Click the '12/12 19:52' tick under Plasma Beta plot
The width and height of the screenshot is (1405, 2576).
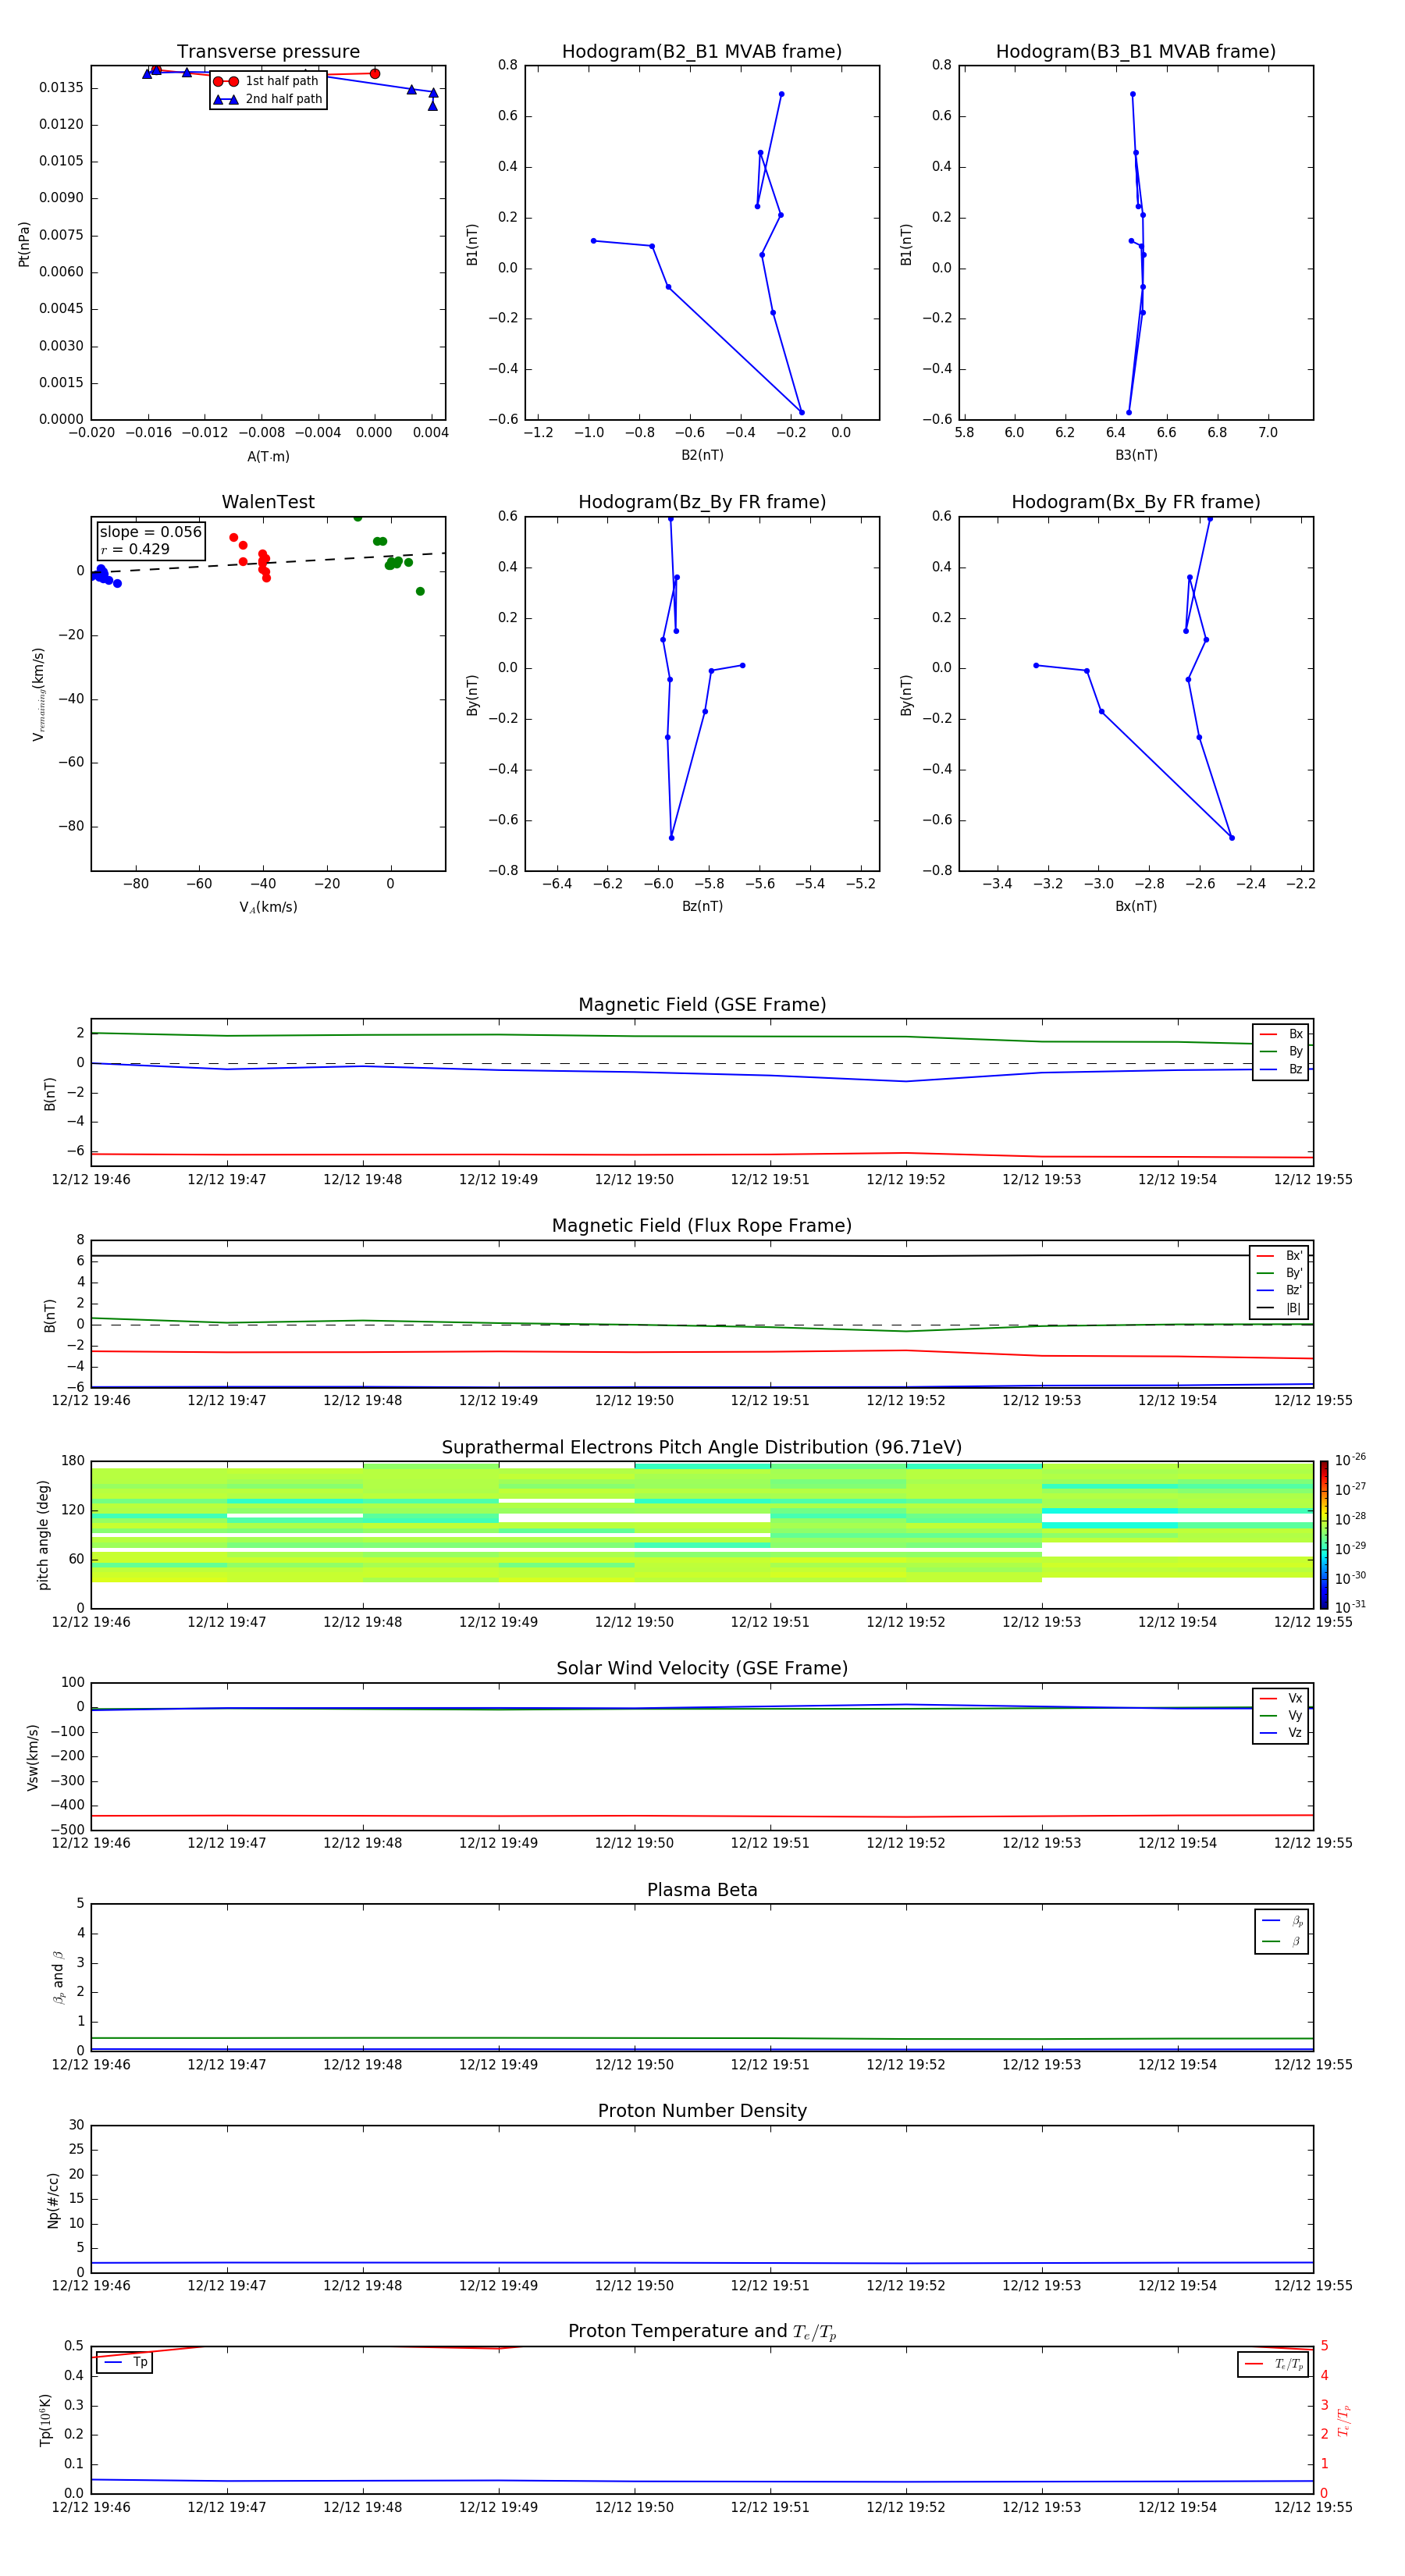(x=906, y=2065)
